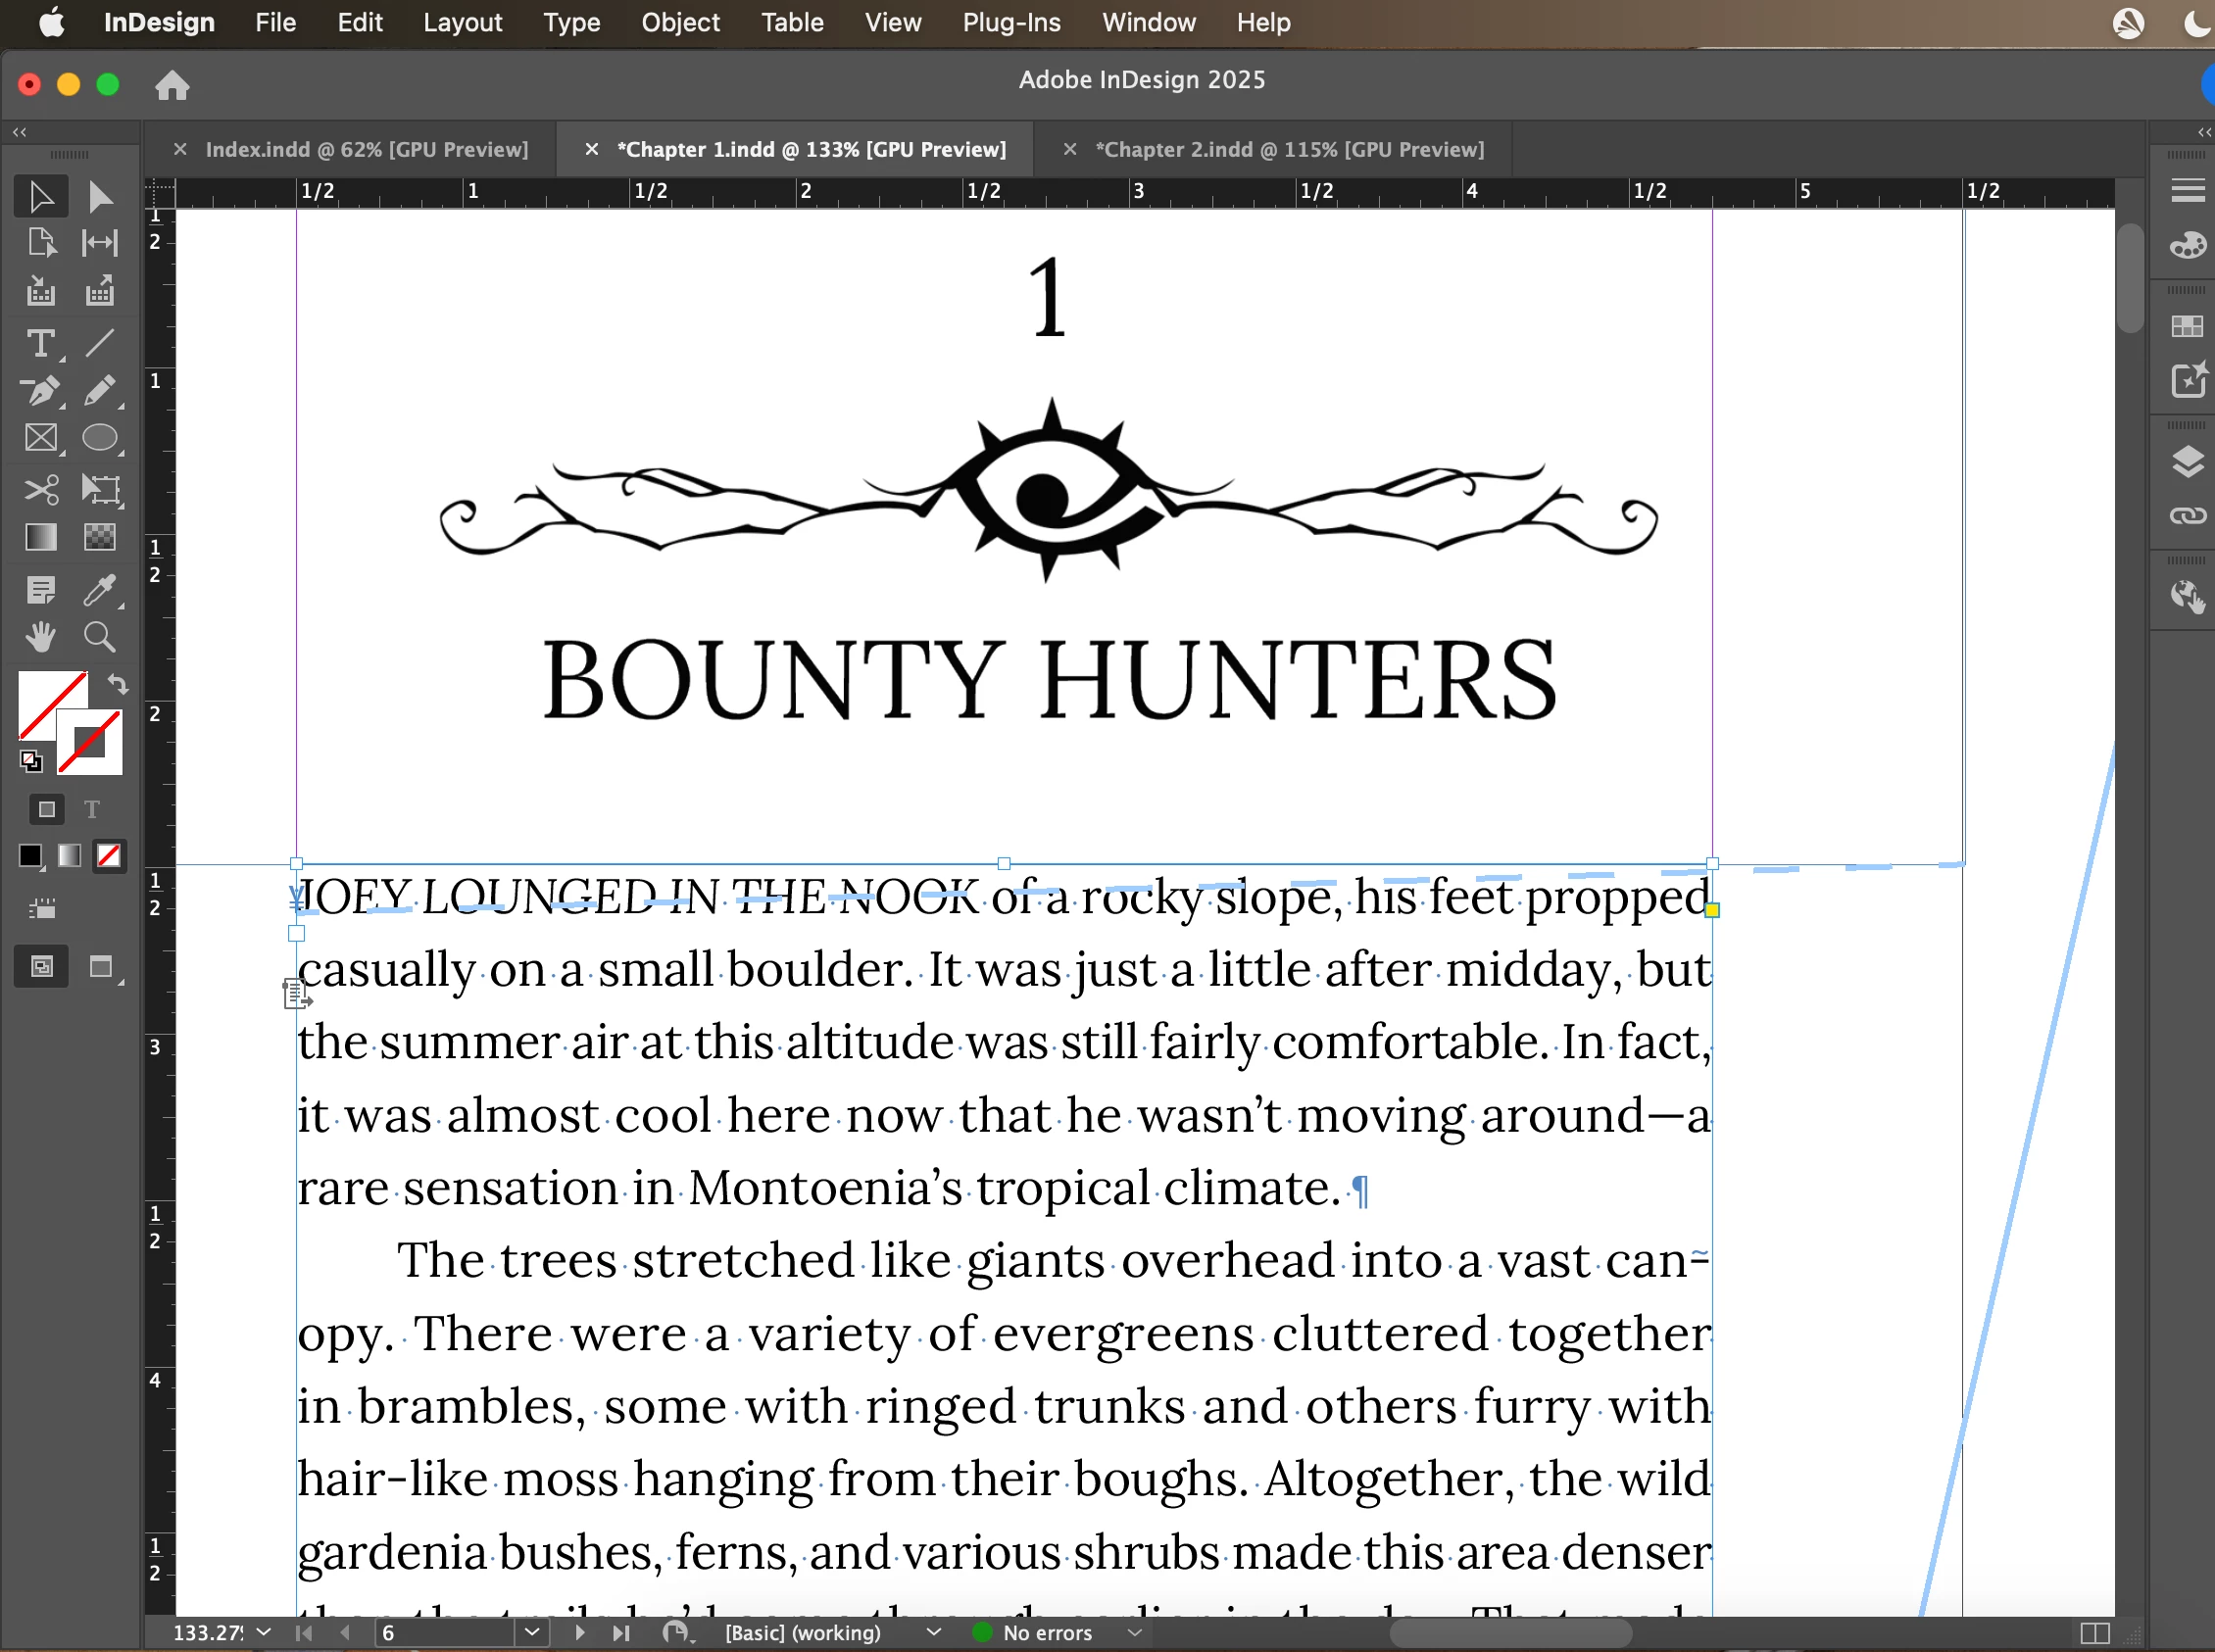Open the Layers panel icon

point(2187,461)
